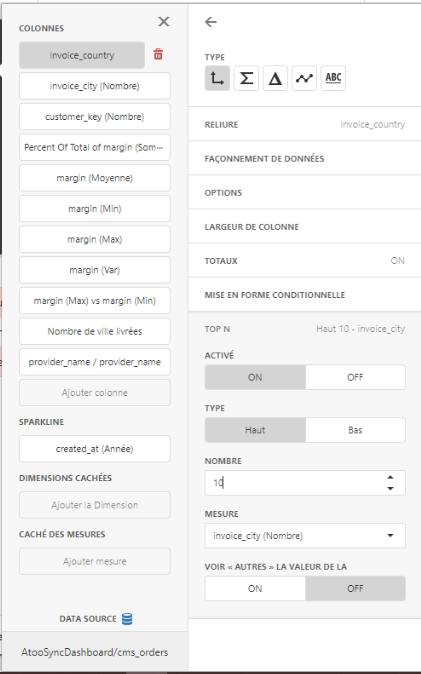
Task: Select the Sigma measure type icon
Action: [x=246, y=78]
